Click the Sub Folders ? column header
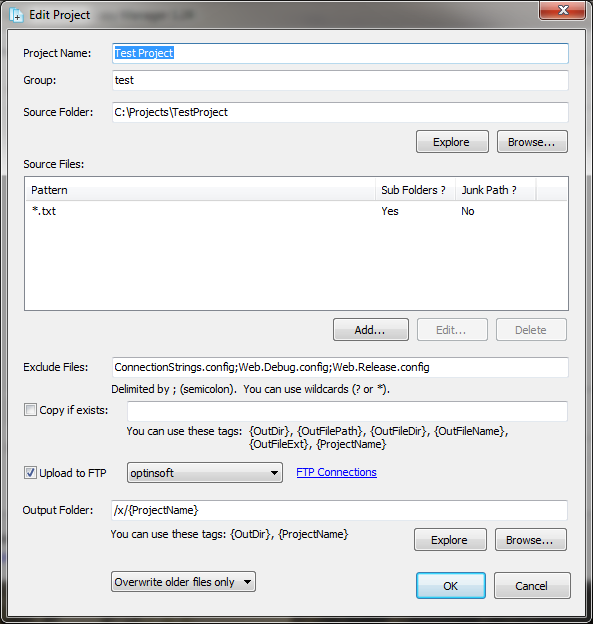 415,190
